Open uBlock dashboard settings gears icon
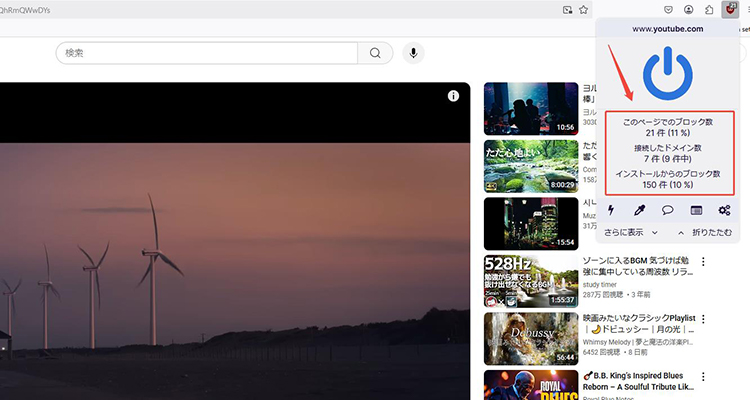Screen dimensions: 750x400 pyautogui.click(x=724, y=210)
